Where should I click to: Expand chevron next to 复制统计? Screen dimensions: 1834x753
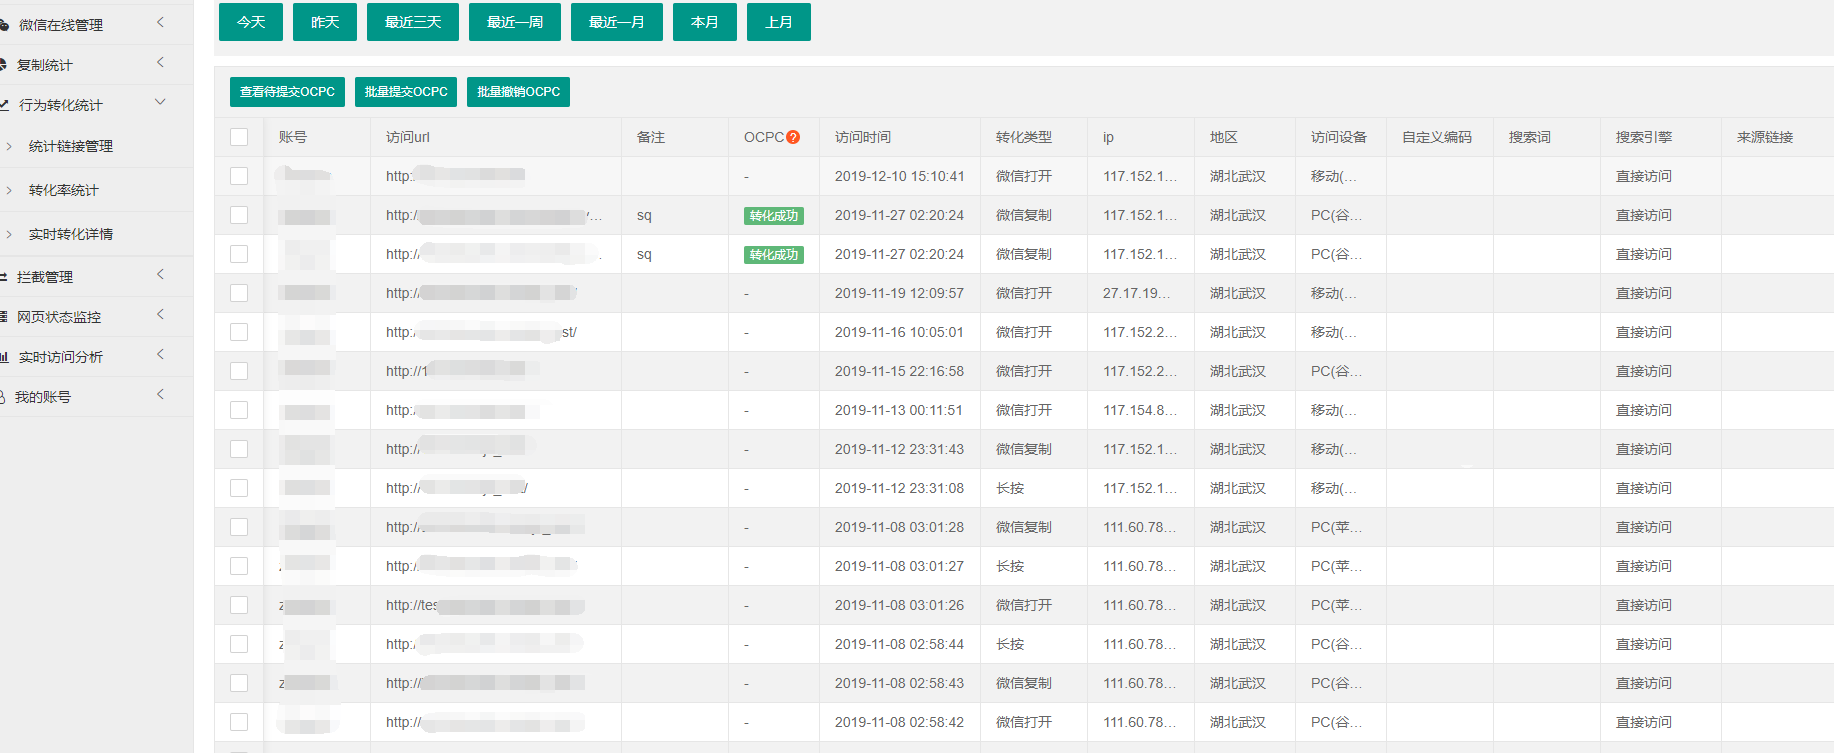click(x=160, y=62)
